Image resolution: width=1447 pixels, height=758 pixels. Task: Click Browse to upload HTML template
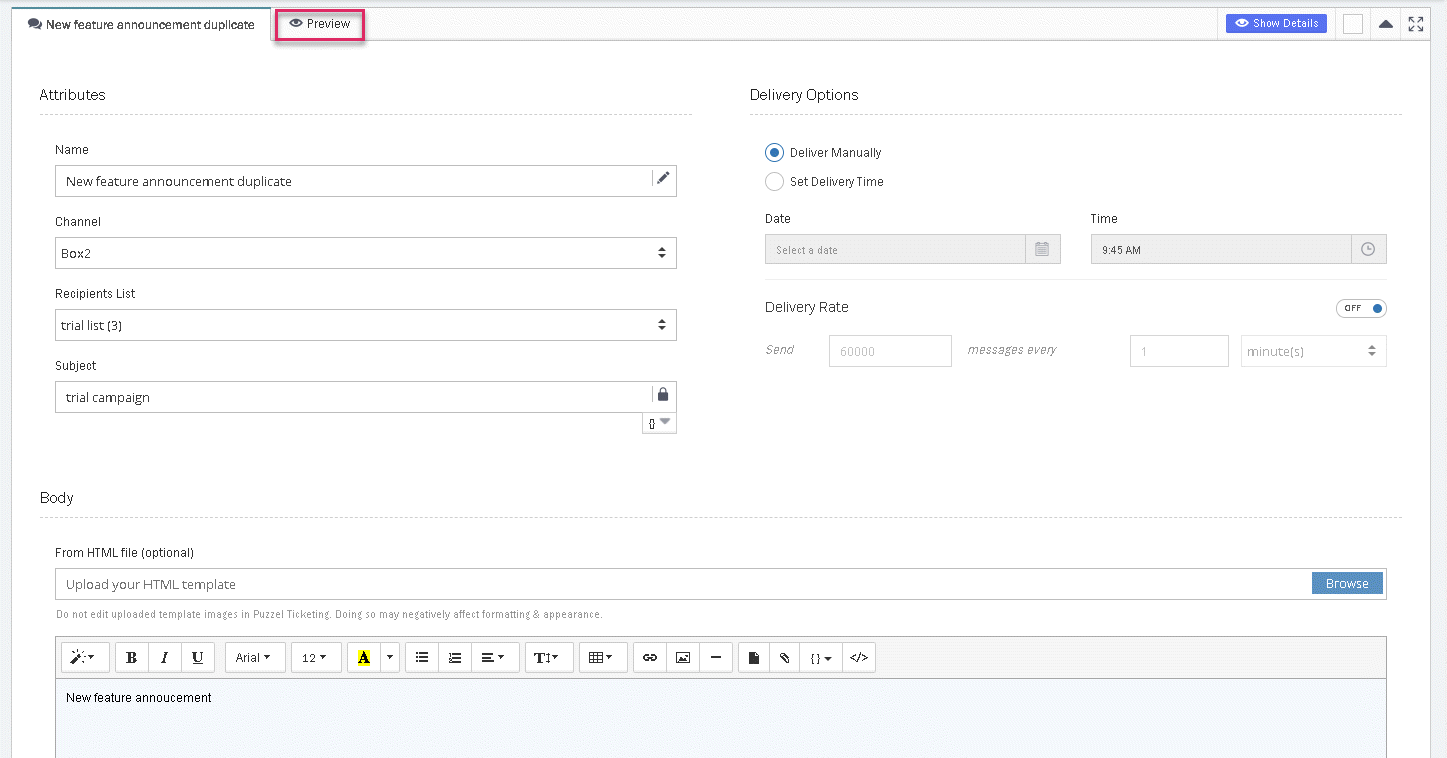pos(1347,584)
